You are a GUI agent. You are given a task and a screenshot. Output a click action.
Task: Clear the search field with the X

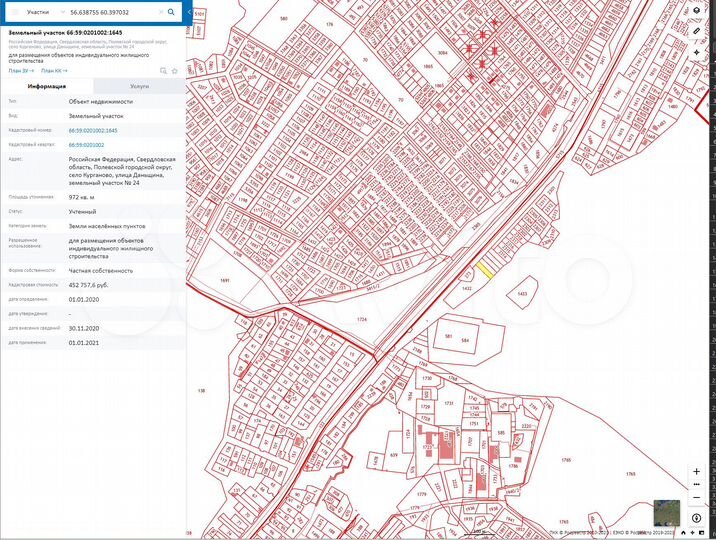coord(161,12)
